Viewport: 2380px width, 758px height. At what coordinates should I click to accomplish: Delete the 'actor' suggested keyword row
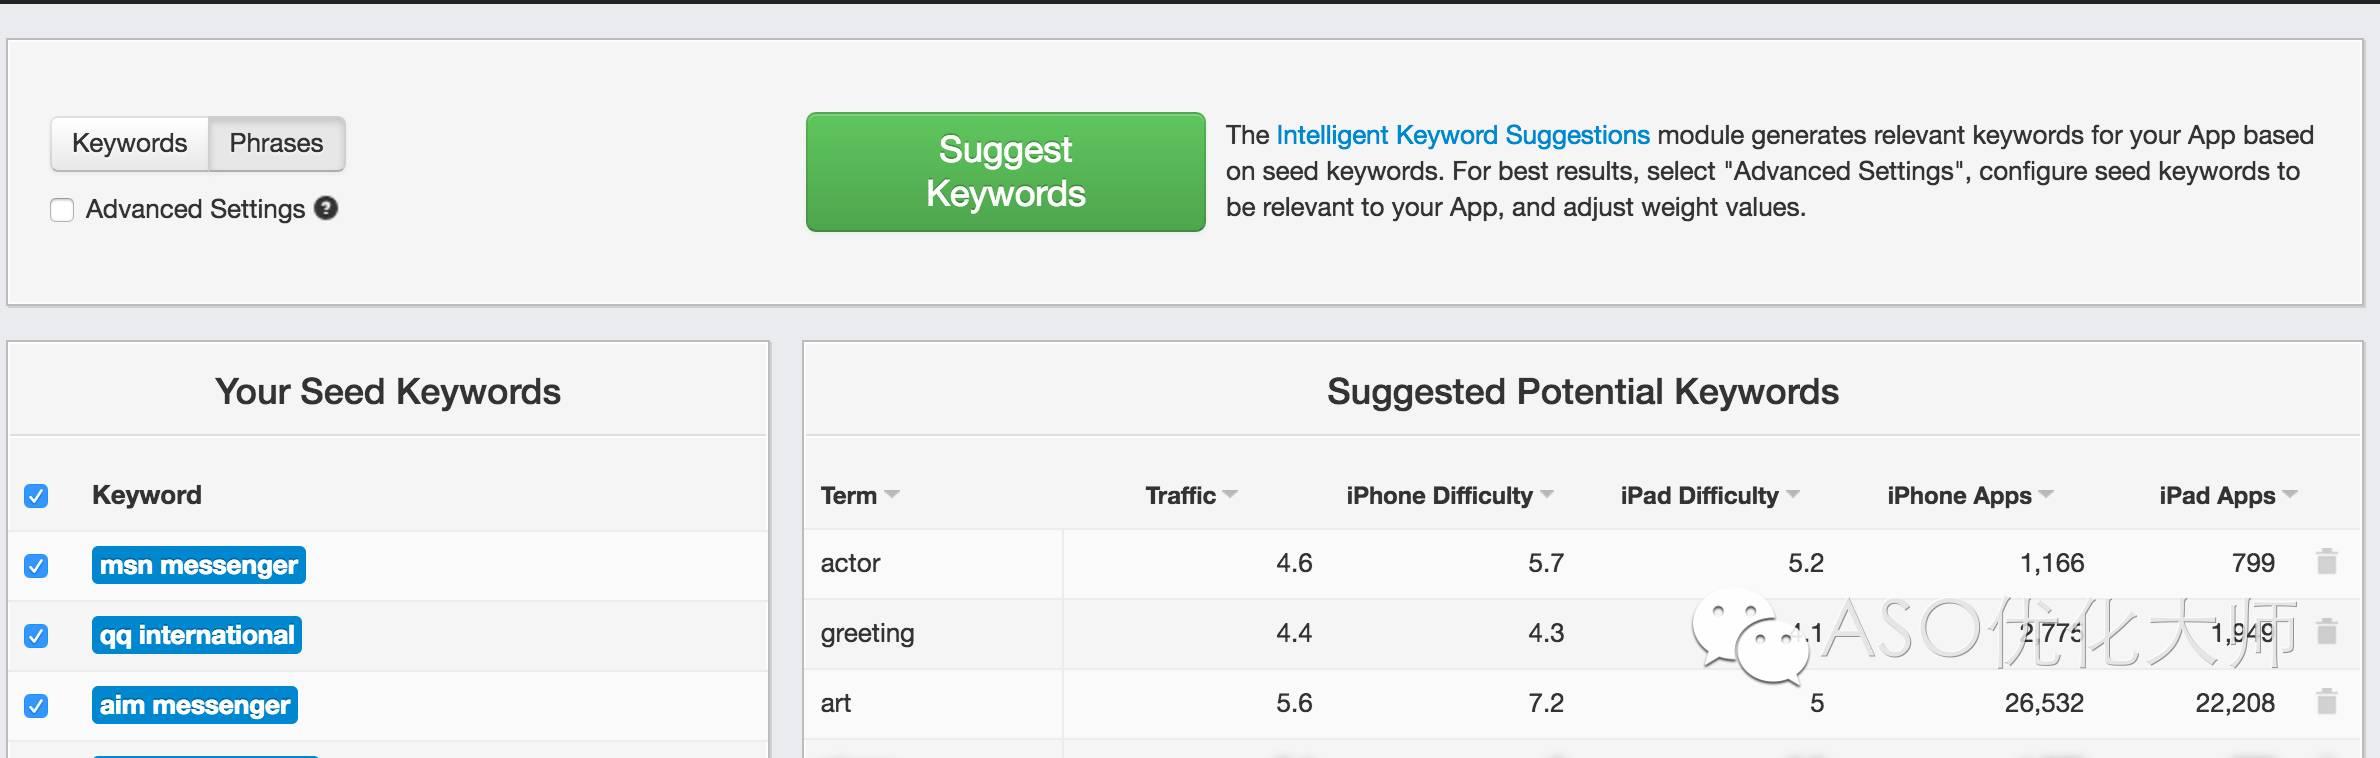(2327, 562)
